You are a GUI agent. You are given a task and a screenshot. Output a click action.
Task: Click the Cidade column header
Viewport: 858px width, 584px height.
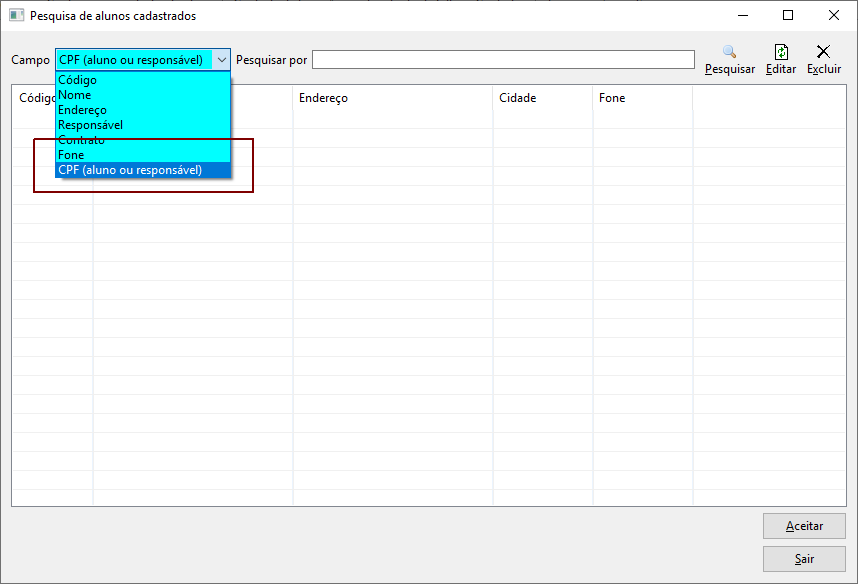coord(542,98)
